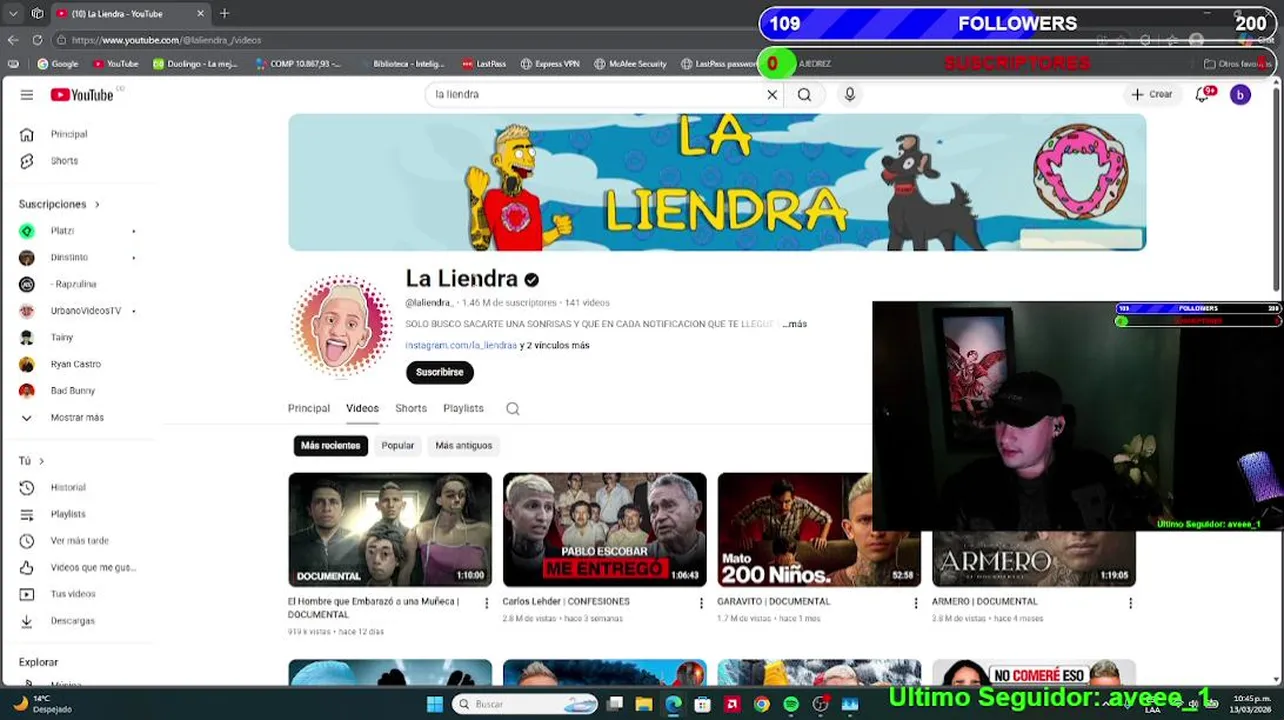This screenshot has width=1284, height=720.
Task: Open the YouTube hamburger guide menu
Action: (27, 95)
